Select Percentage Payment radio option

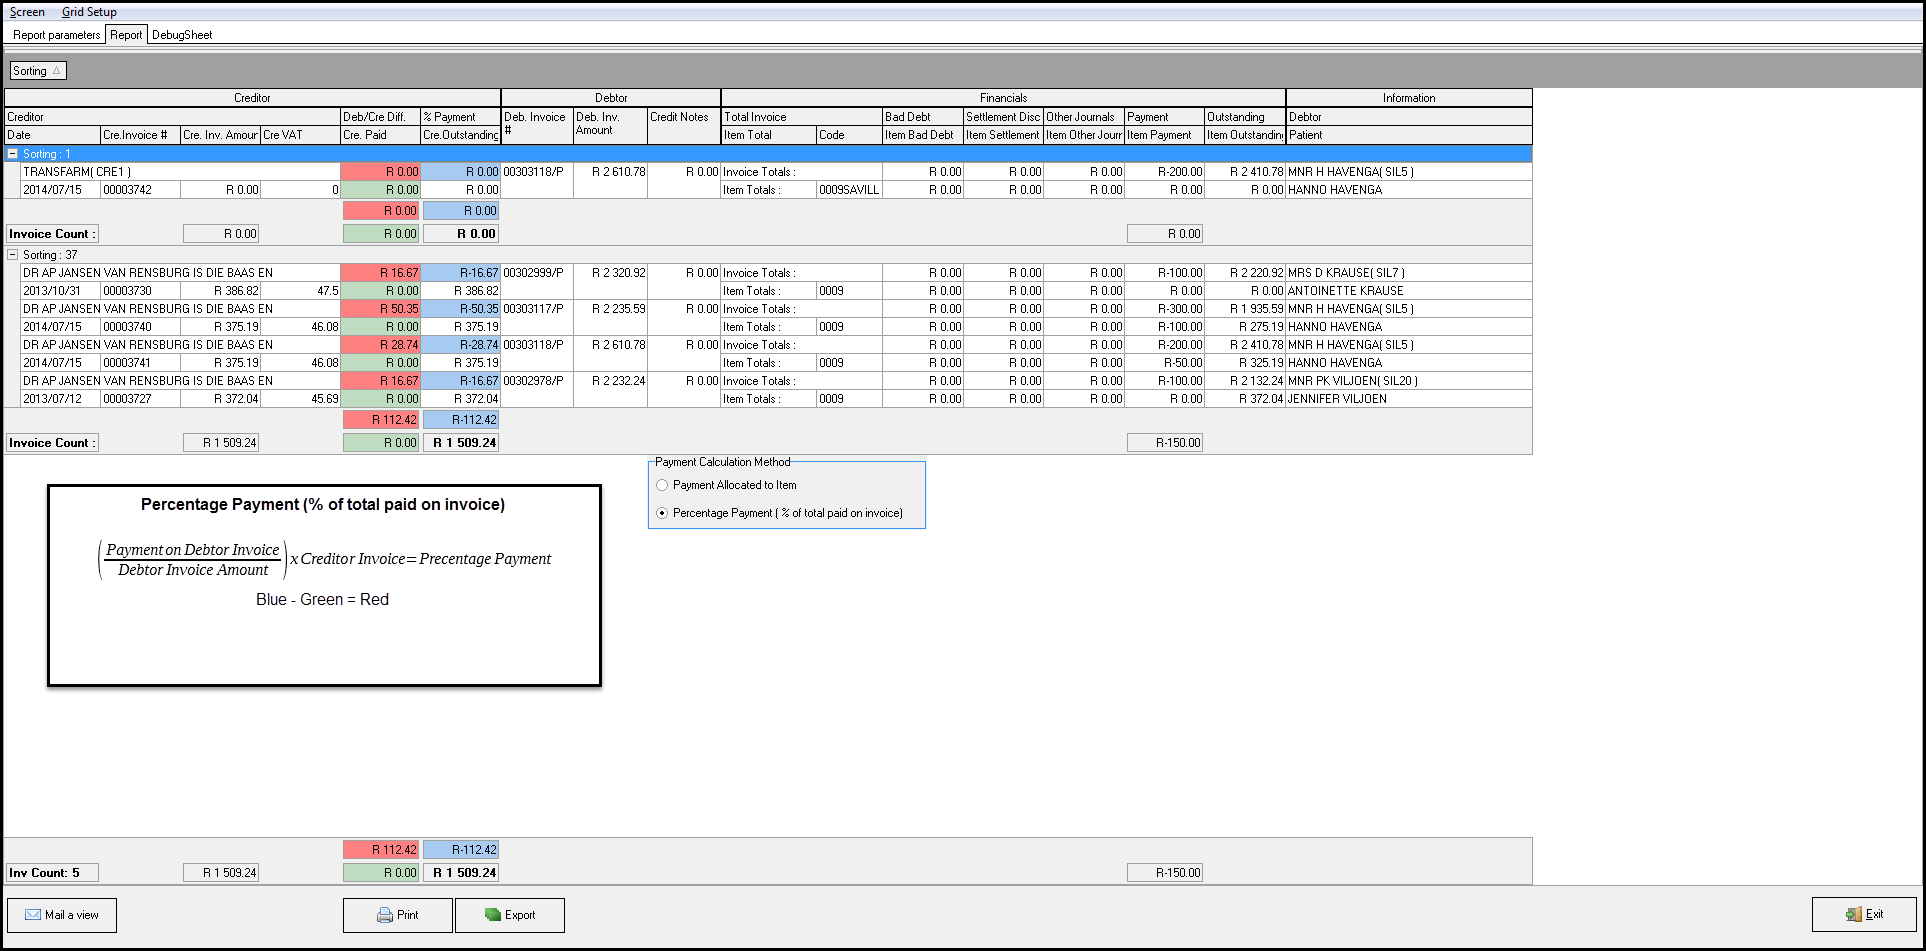click(662, 513)
